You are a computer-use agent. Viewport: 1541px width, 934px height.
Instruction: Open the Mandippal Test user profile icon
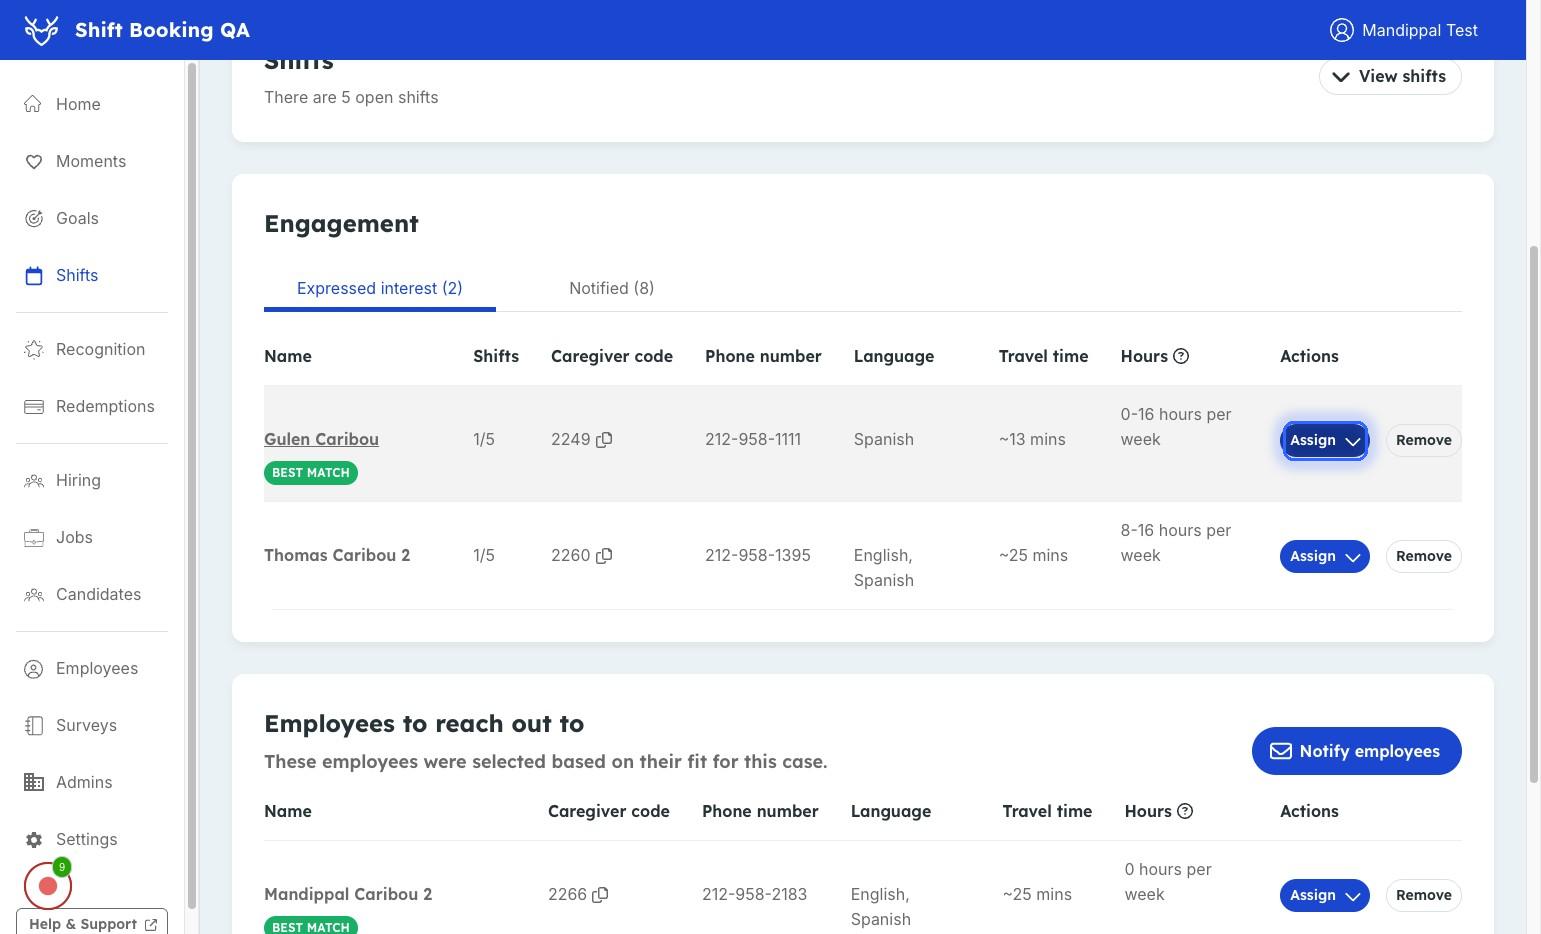click(x=1341, y=30)
